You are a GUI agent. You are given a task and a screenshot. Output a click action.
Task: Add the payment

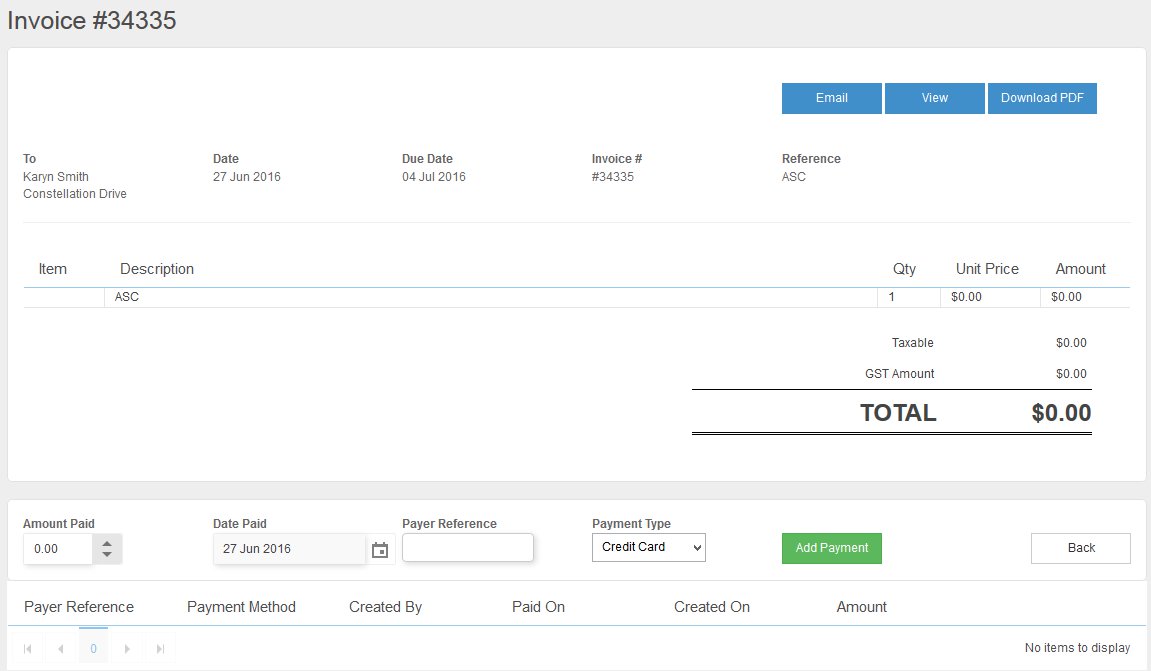click(x=831, y=548)
